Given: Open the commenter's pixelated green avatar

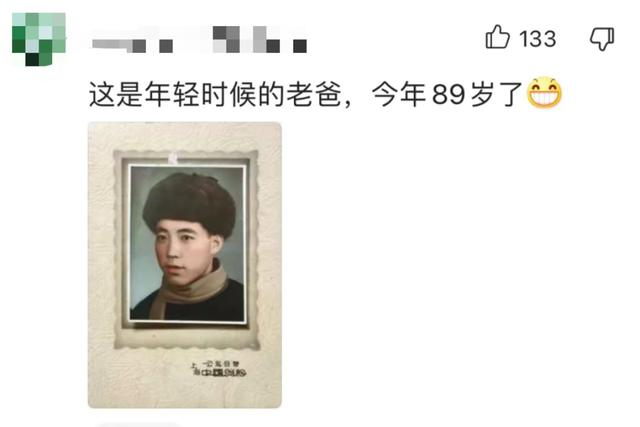Looking at the screenshot, I should pyautogui.click(x=39, y=39).
